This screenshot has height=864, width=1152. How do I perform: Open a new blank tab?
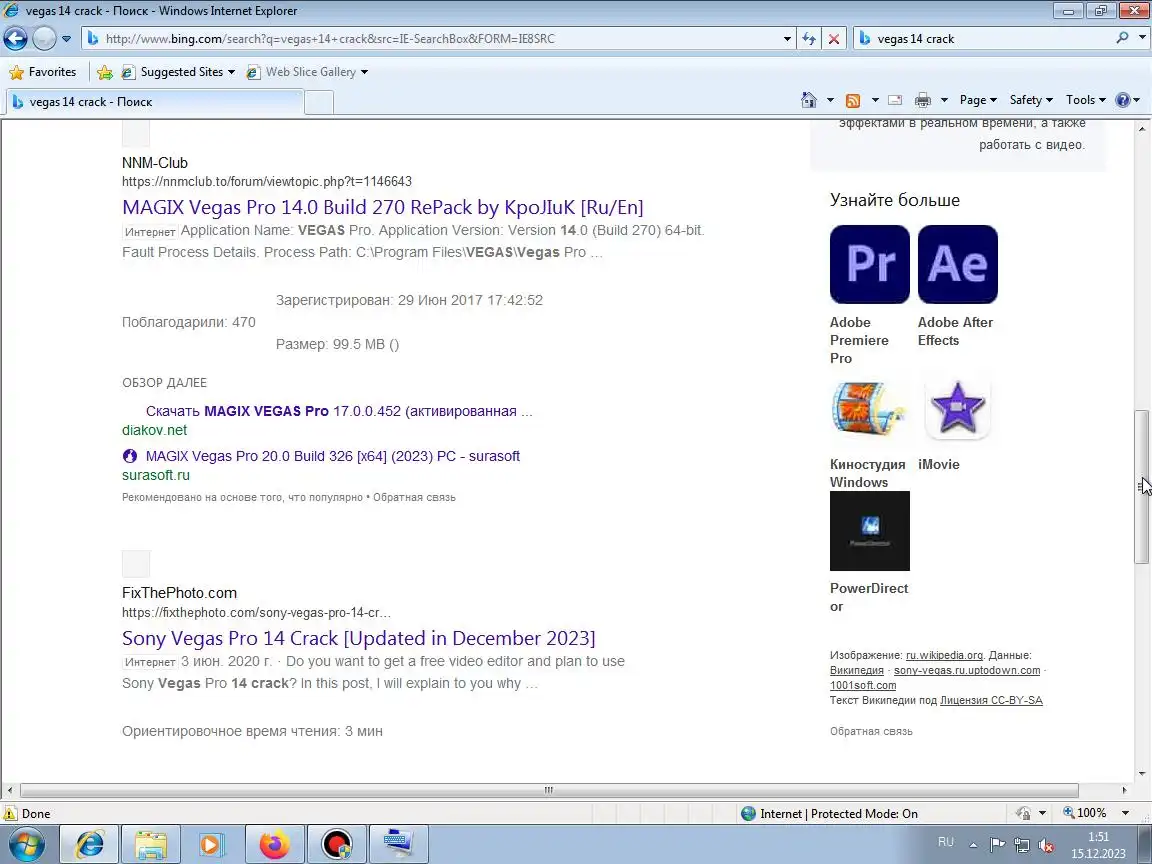coord(319,102)
